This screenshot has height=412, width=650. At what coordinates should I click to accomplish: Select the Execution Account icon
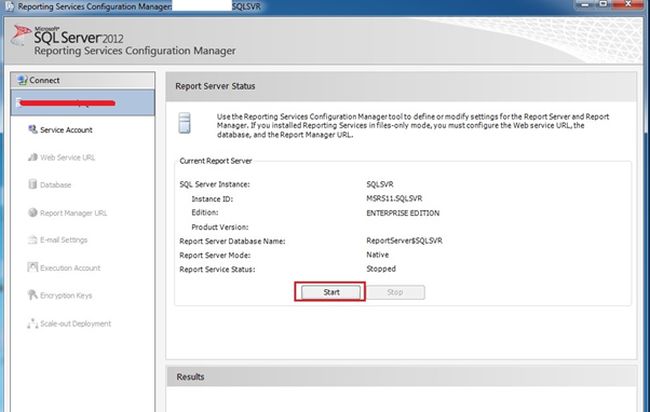pos(32,268)
